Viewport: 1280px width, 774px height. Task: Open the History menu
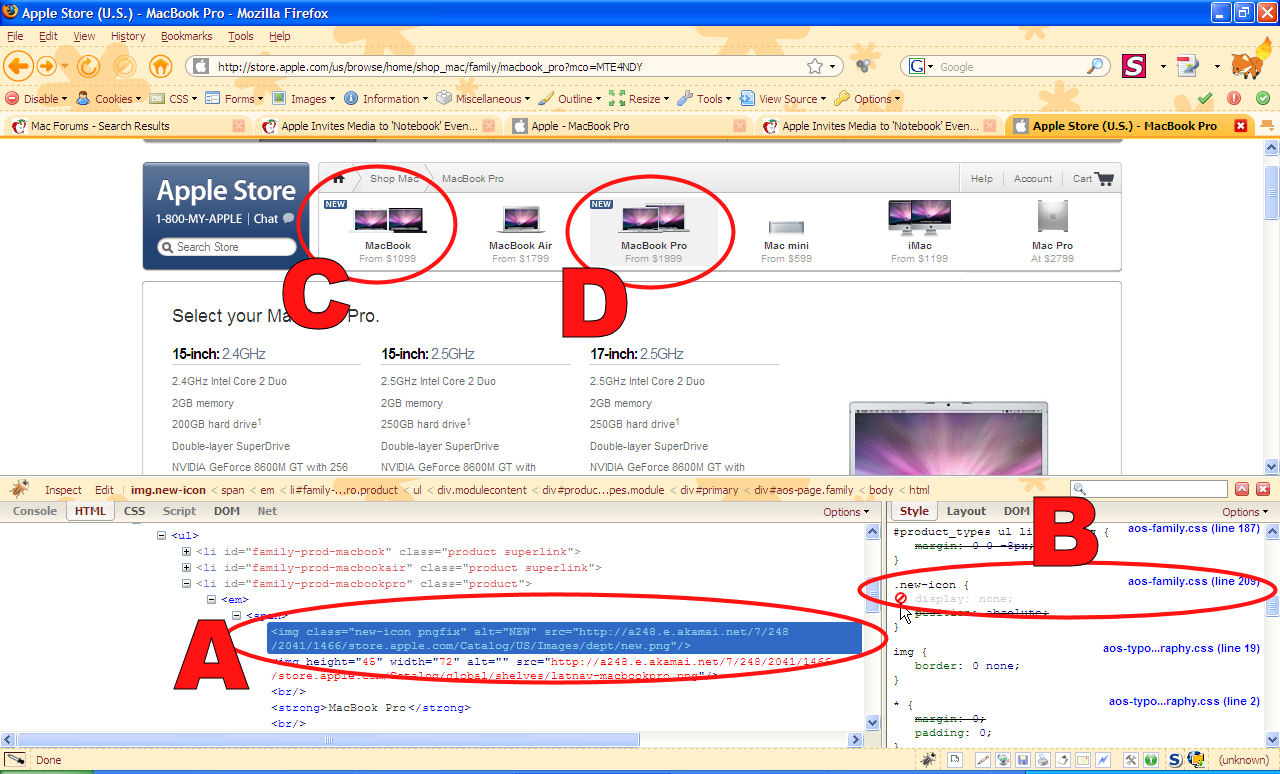click(128, 36)
